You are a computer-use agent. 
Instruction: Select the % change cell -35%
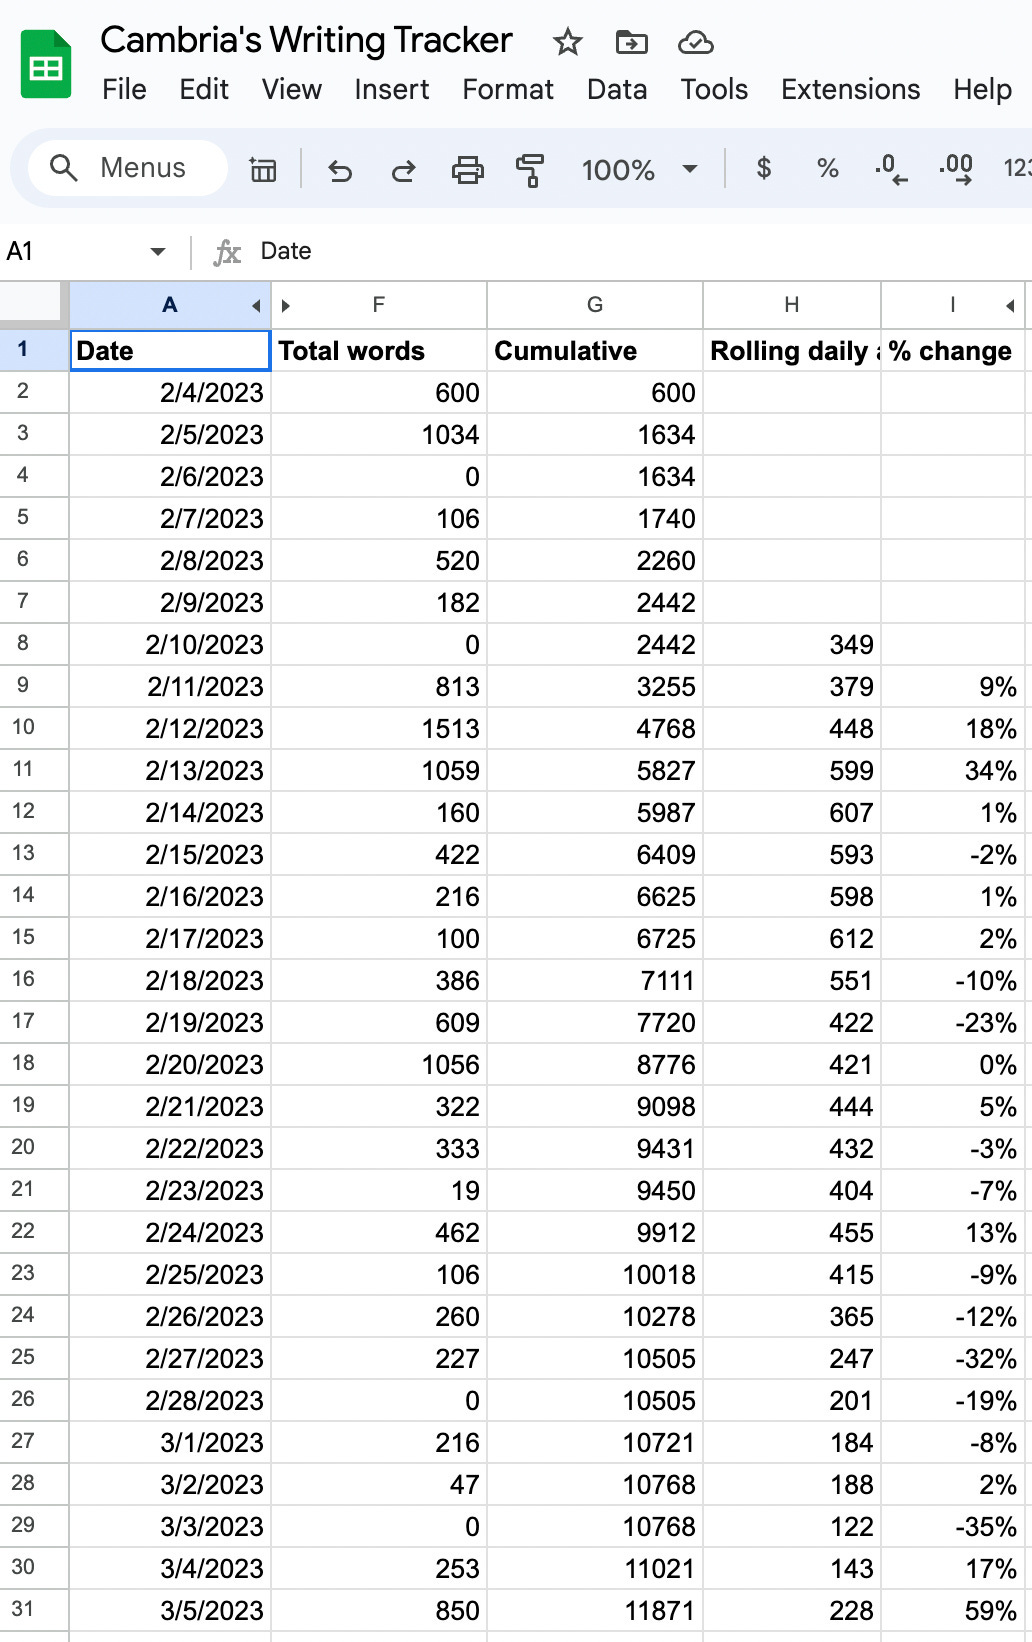click(x=953, y=1527)
